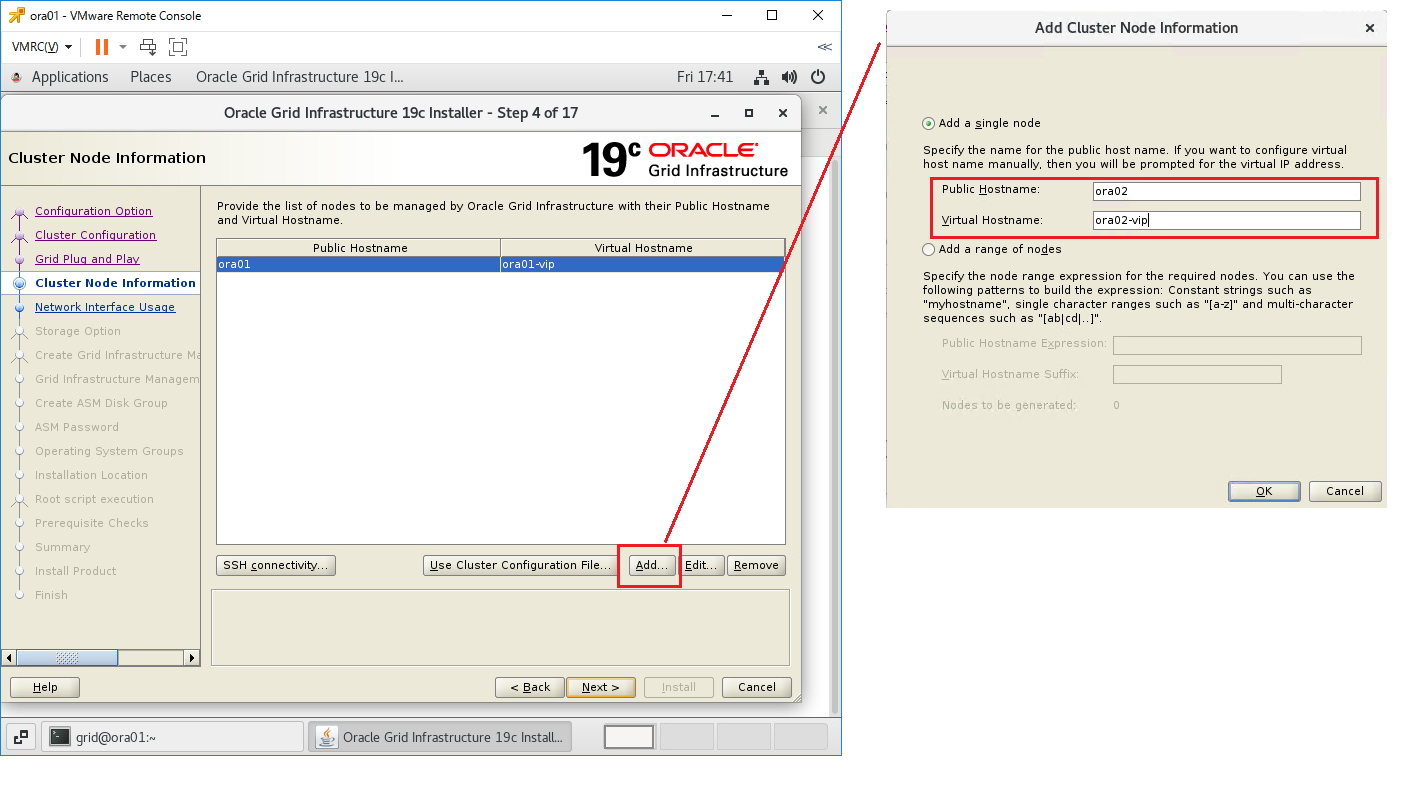Open the Network Interface Usage step link

[105, 307]
